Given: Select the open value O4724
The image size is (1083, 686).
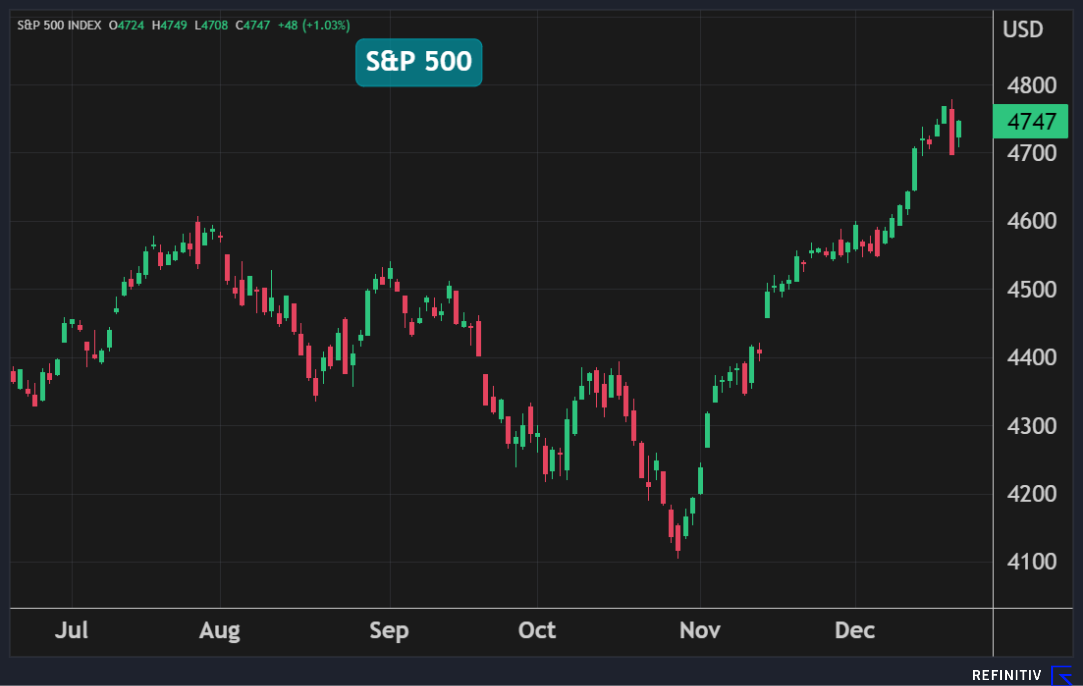Looking at the screenshot, I should (129, 25).
